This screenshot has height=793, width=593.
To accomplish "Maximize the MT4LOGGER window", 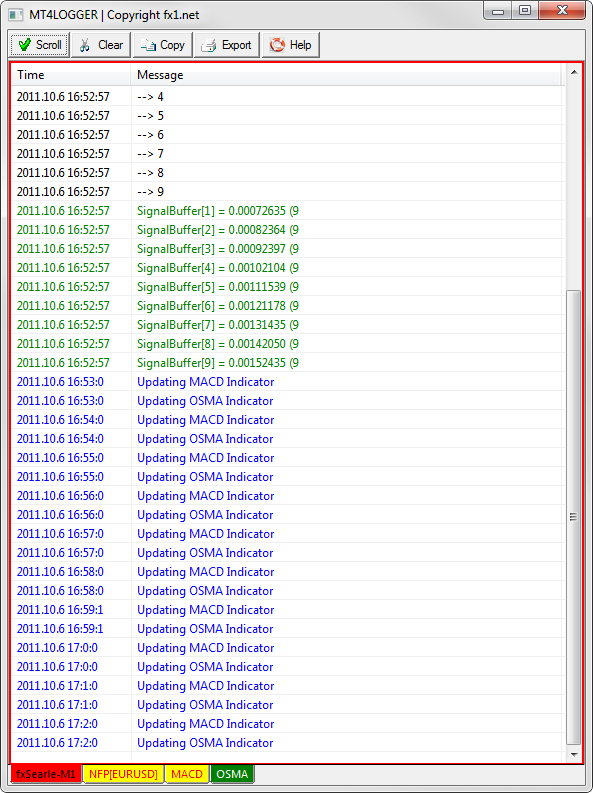I will coord(525,10).
